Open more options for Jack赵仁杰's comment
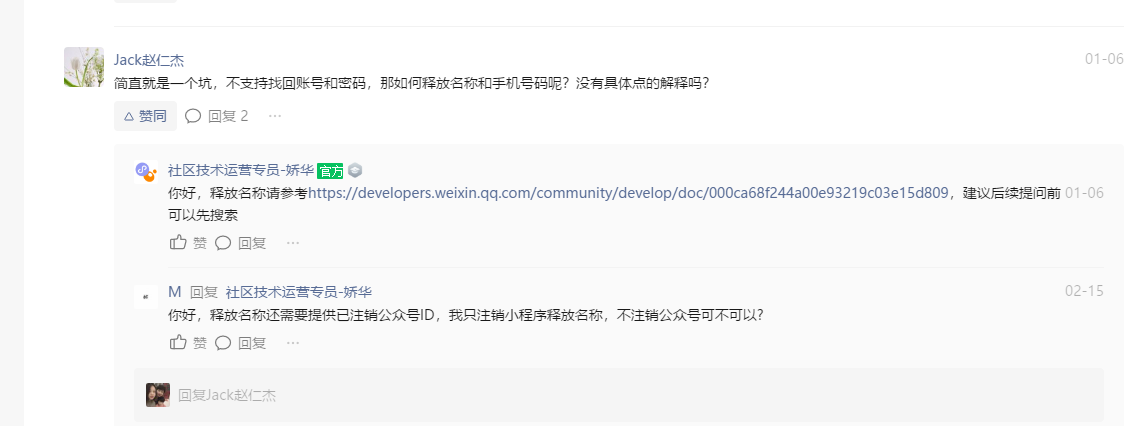Screen dimensions: 1148x426 point(275,116)
